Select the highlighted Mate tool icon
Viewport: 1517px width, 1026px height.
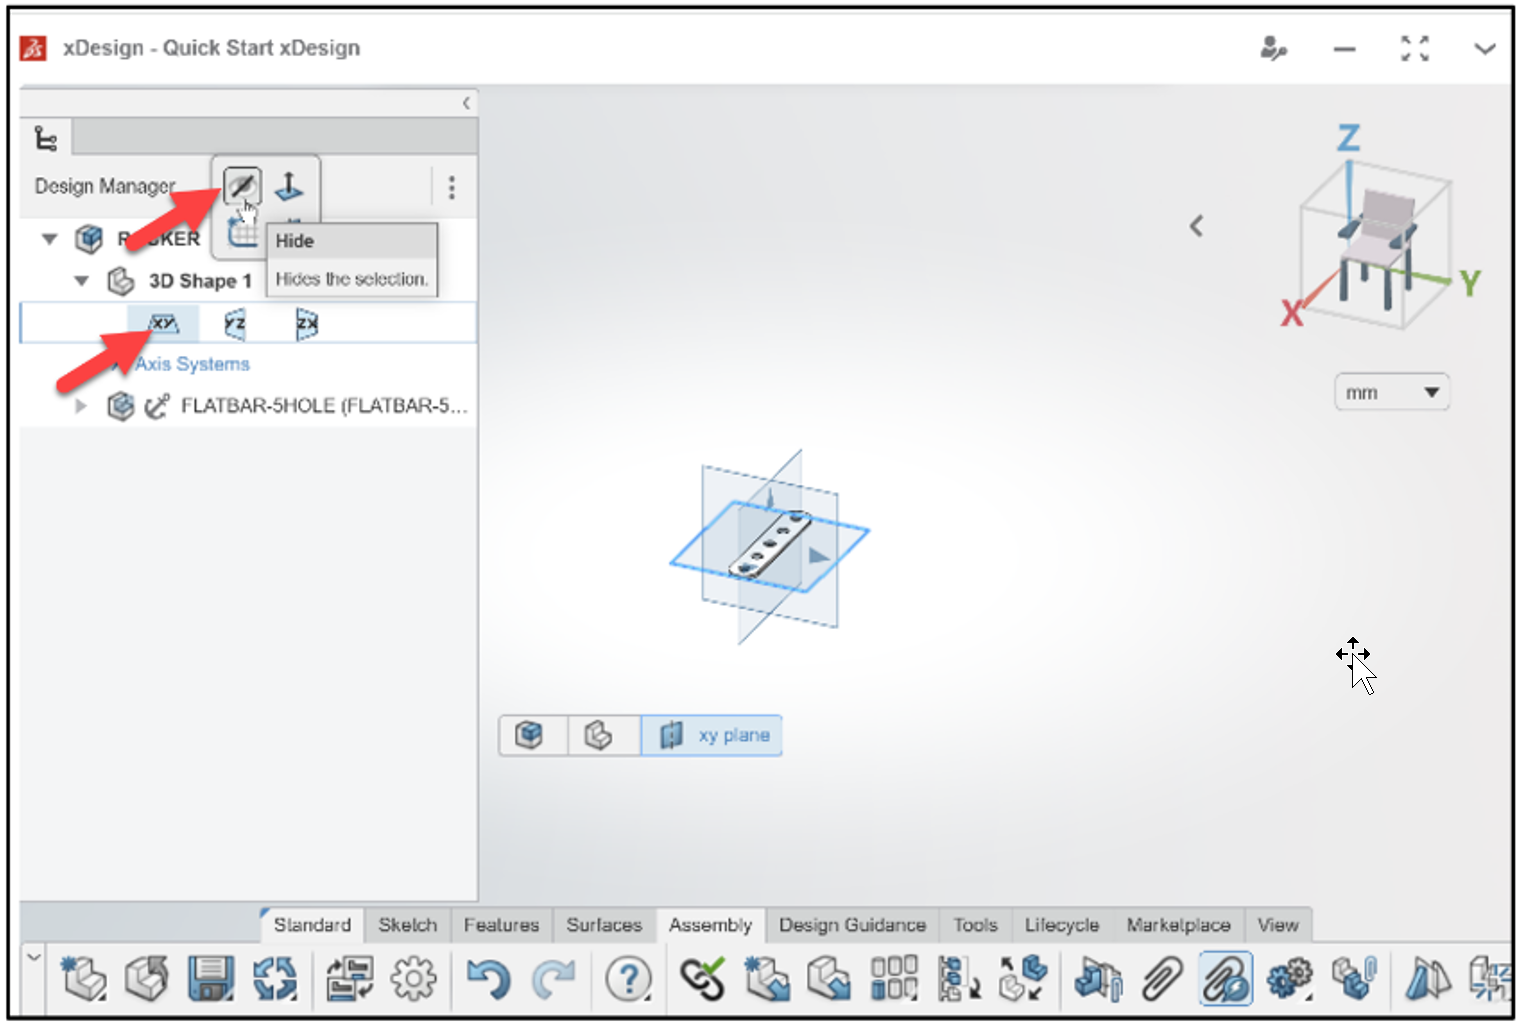(x=1225, y=978)
